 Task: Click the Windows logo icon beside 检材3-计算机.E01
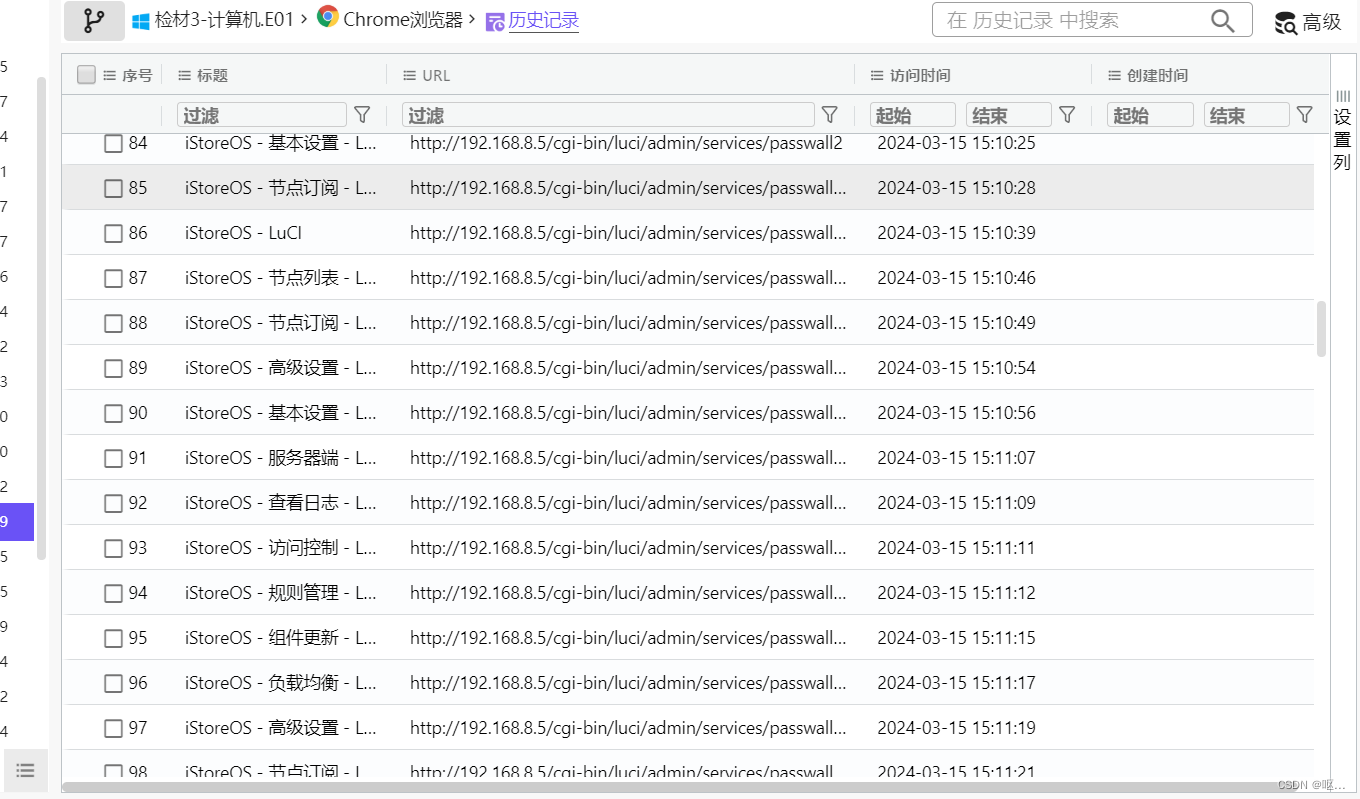coord(140,20)
